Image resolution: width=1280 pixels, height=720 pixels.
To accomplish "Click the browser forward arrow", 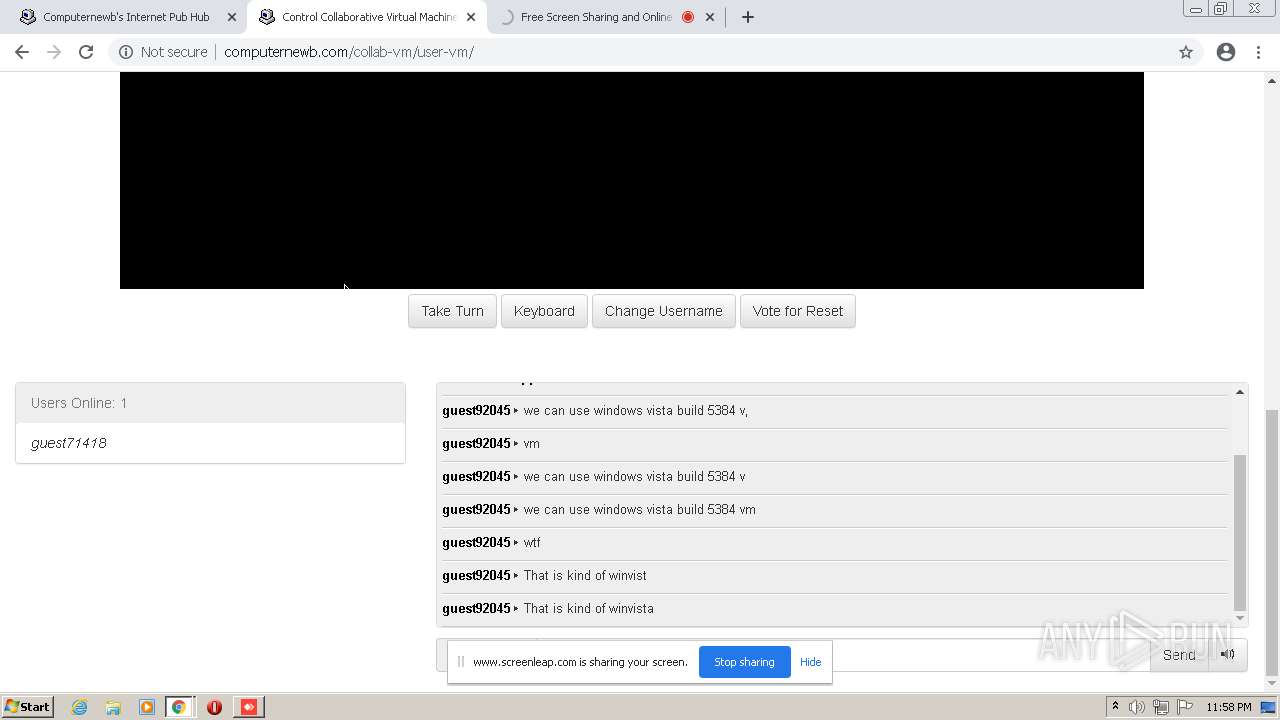I will pyautogui.click(x=54, y=52).
